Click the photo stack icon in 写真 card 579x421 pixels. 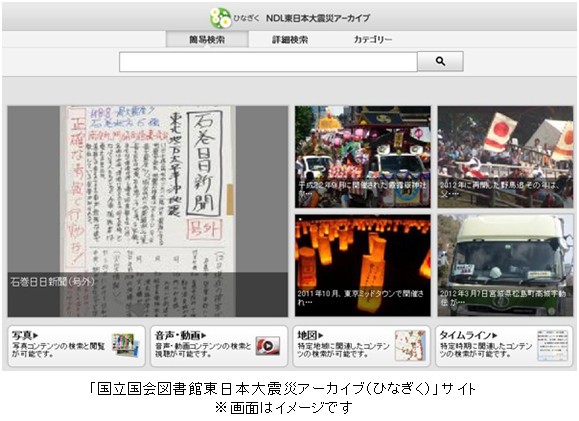(126, 345)
